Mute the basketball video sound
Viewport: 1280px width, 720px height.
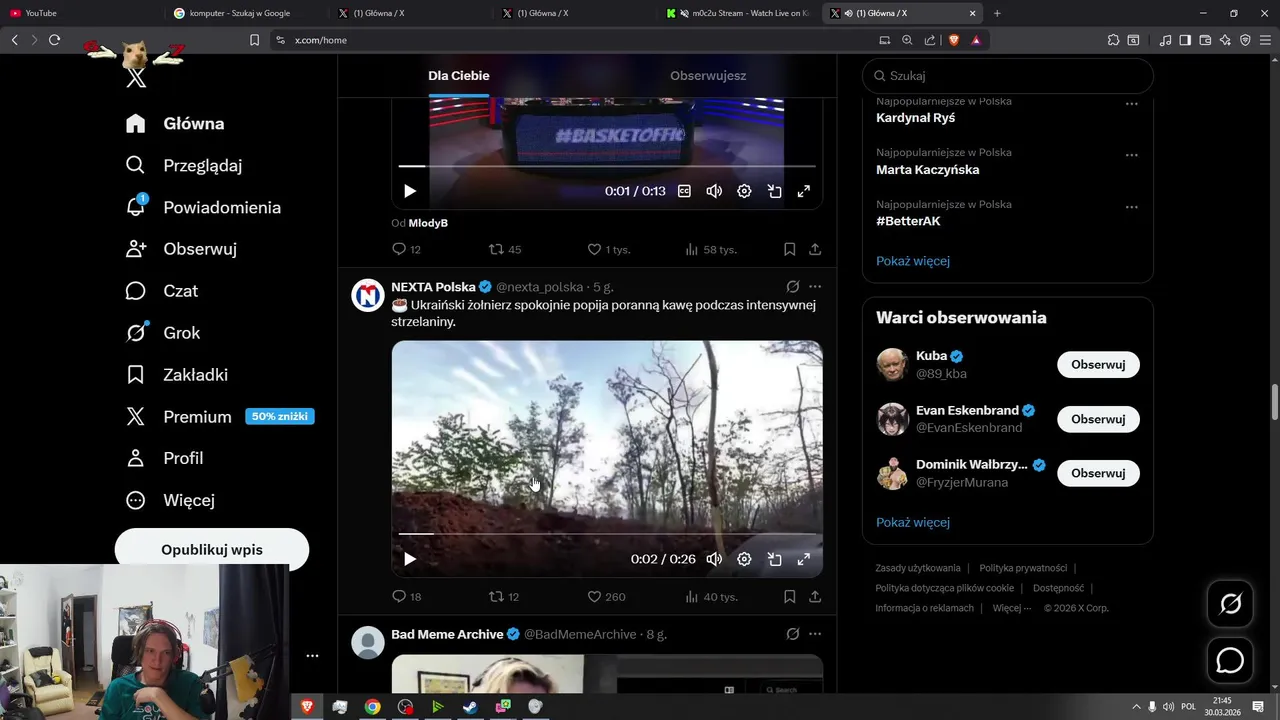[714, 191]
